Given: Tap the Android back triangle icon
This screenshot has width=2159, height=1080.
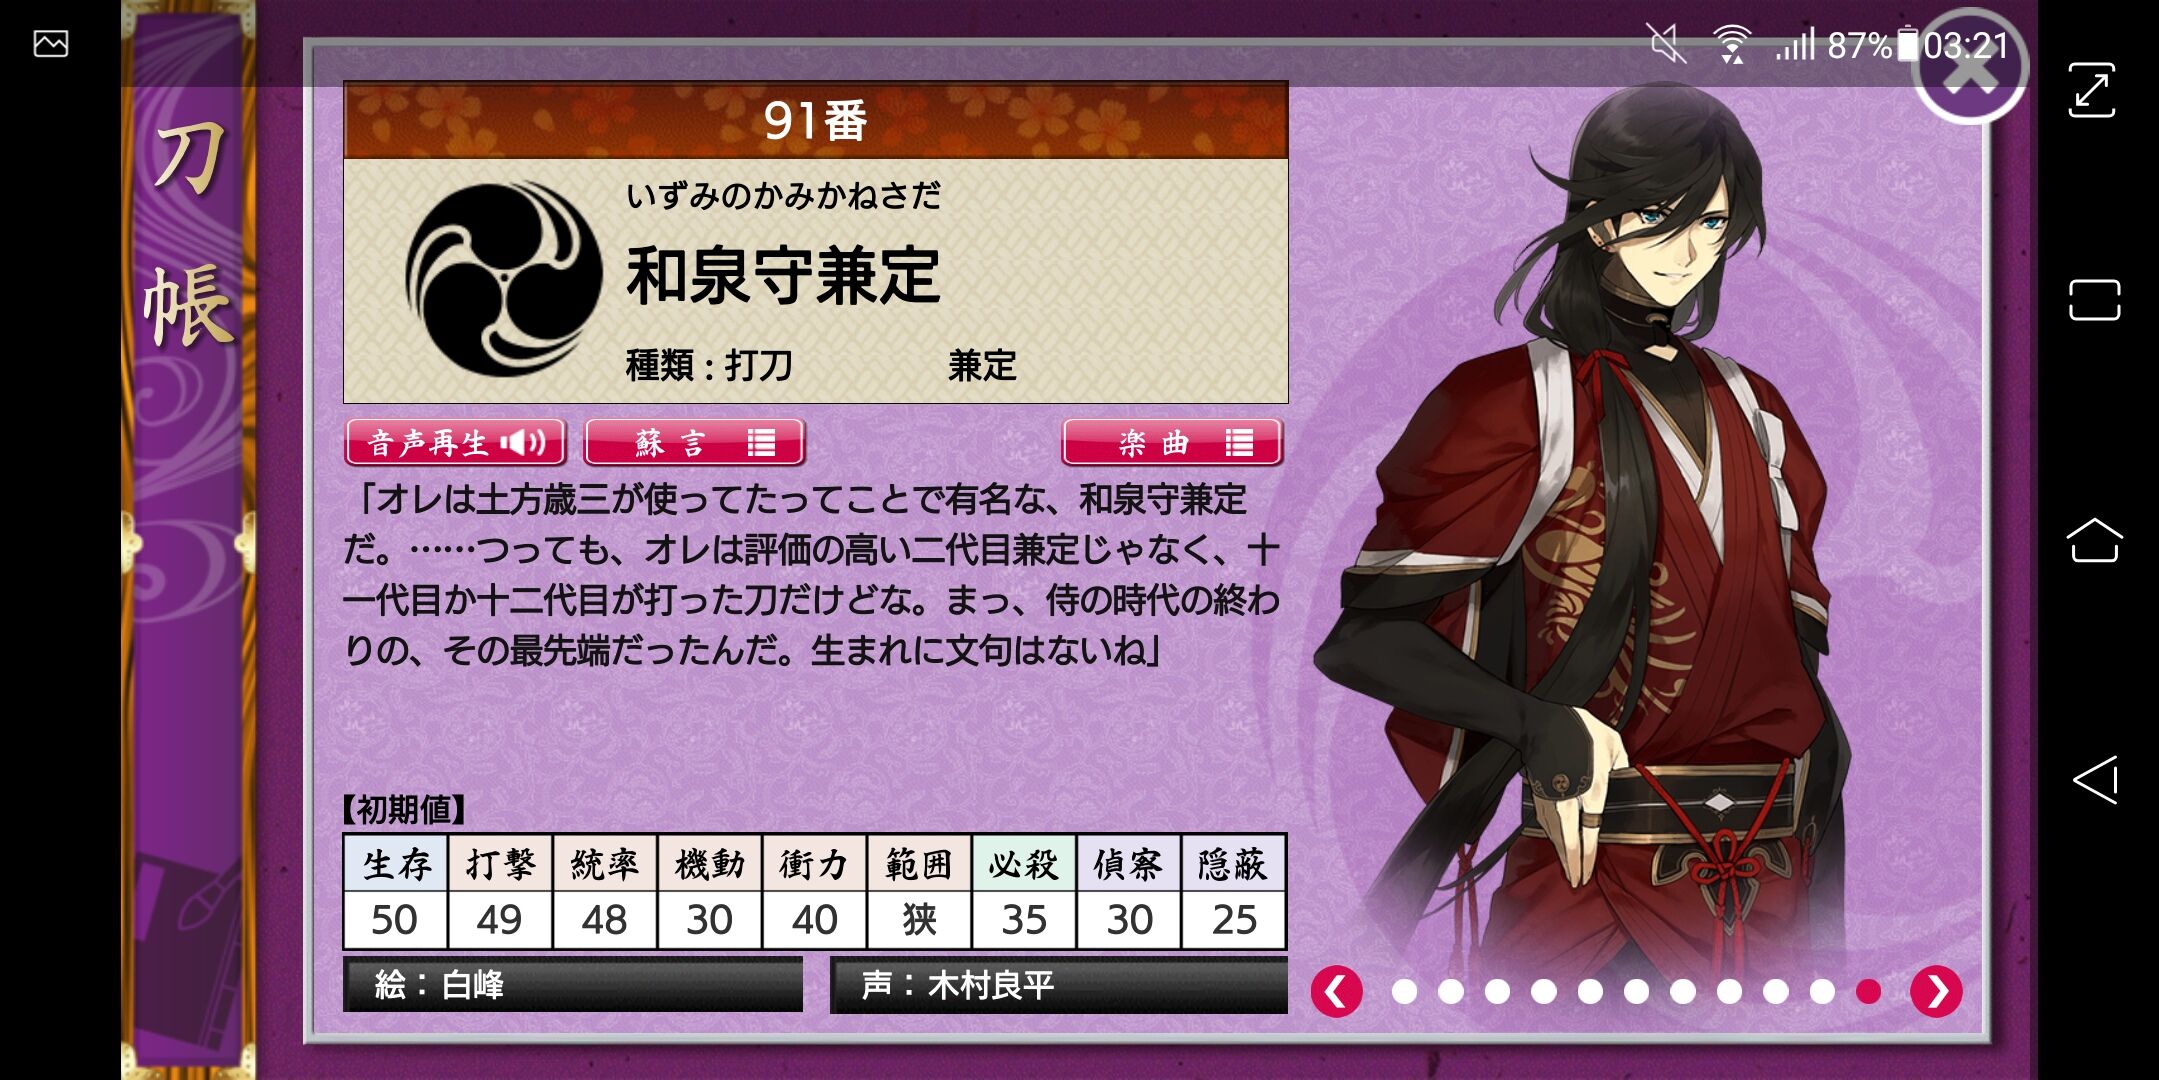Looking at the screenshot, I should click(2095, 779).
